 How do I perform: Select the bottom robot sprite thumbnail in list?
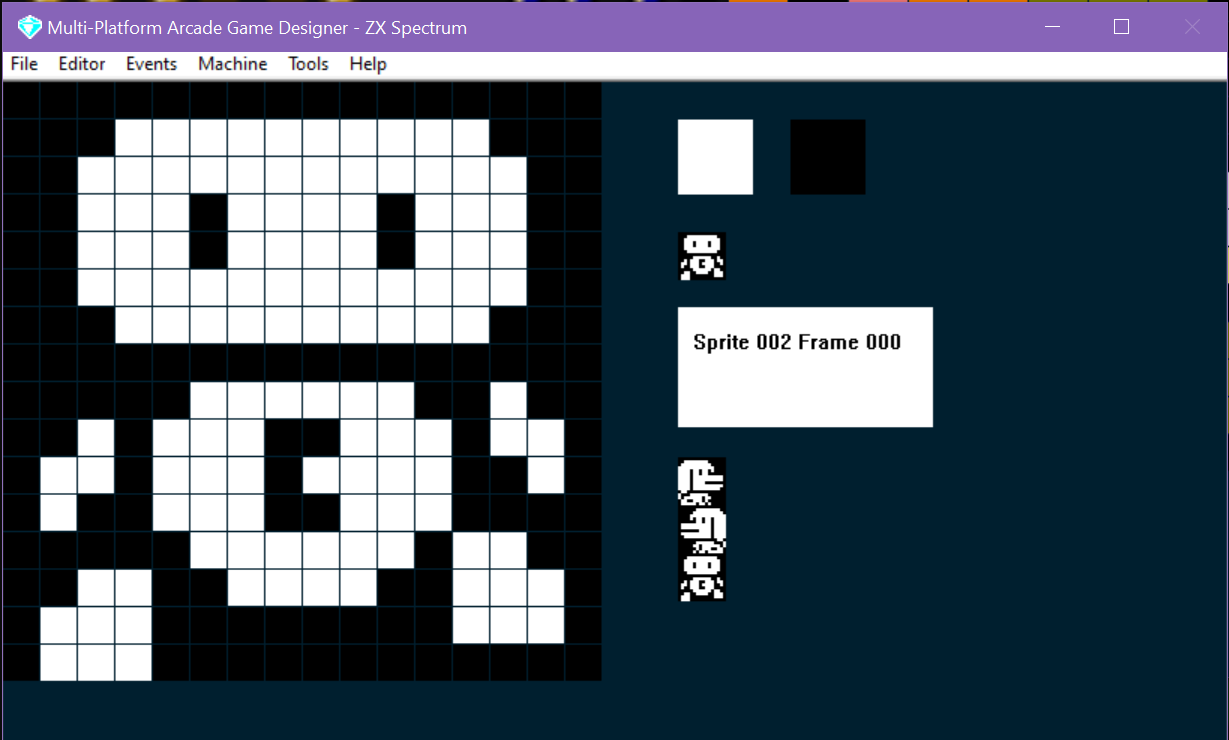point(702,578)
